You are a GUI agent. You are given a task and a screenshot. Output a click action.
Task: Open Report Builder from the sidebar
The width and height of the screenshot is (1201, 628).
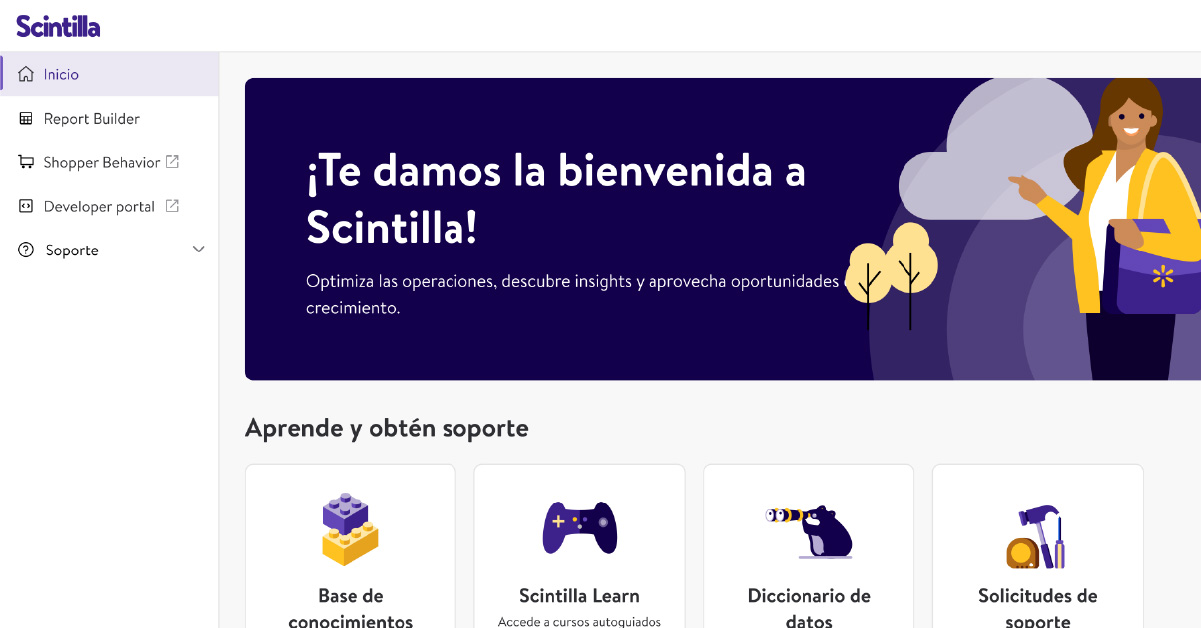[x=109, y=118]
